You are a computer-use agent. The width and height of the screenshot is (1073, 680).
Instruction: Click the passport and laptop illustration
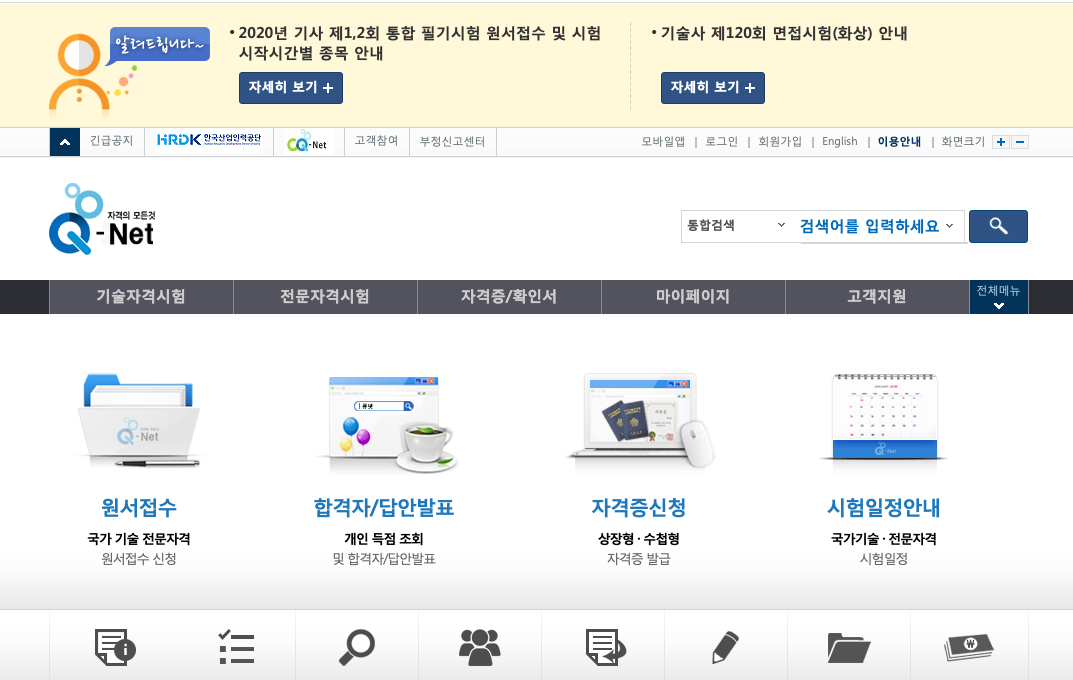642,420
